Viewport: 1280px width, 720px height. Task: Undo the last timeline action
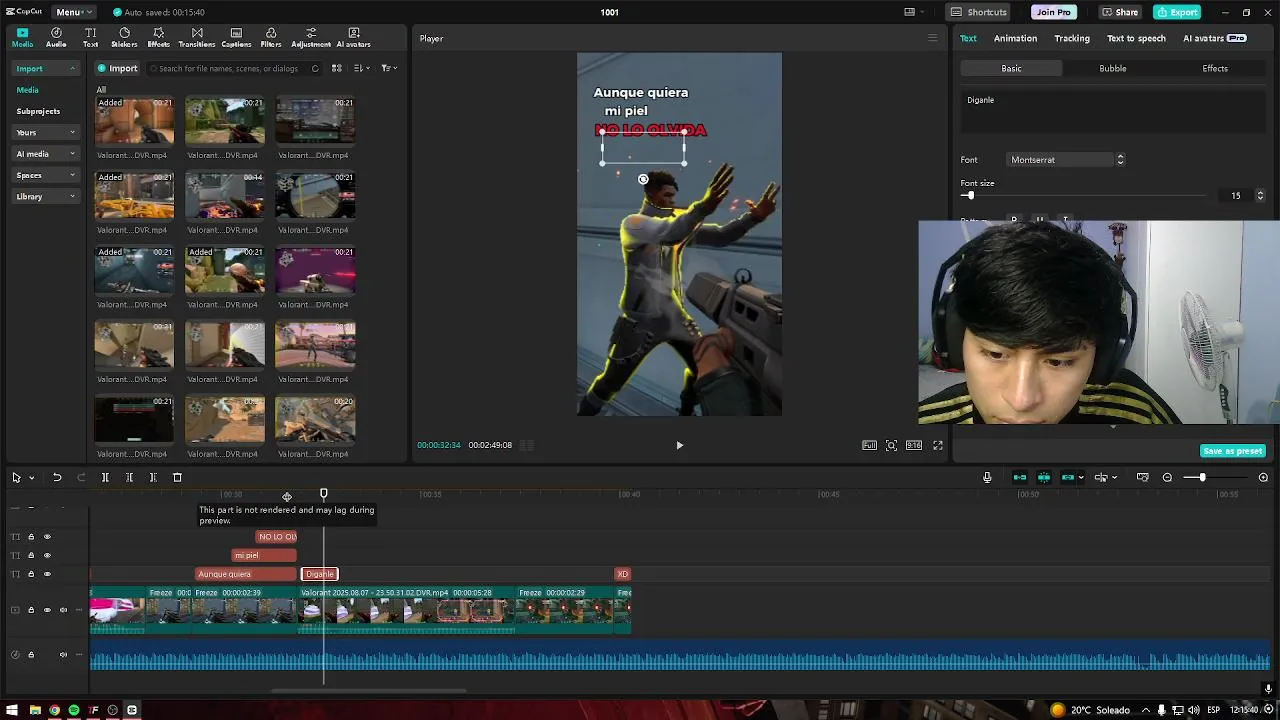57,478
